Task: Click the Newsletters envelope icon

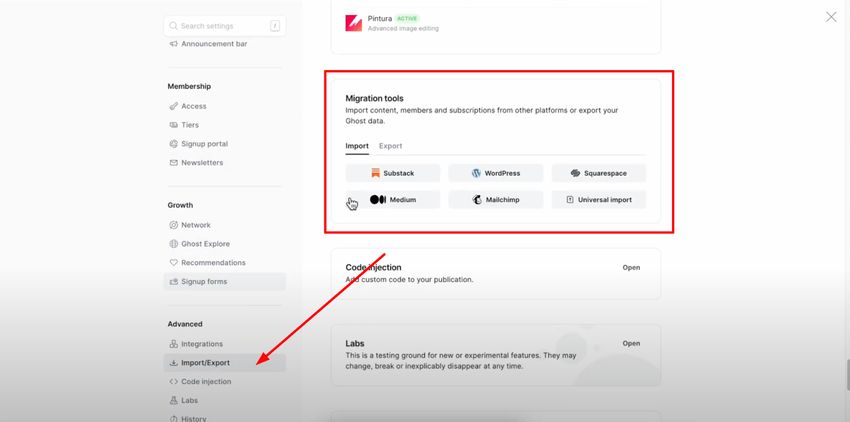Action: pyautogui.click(x=173, y=163)
